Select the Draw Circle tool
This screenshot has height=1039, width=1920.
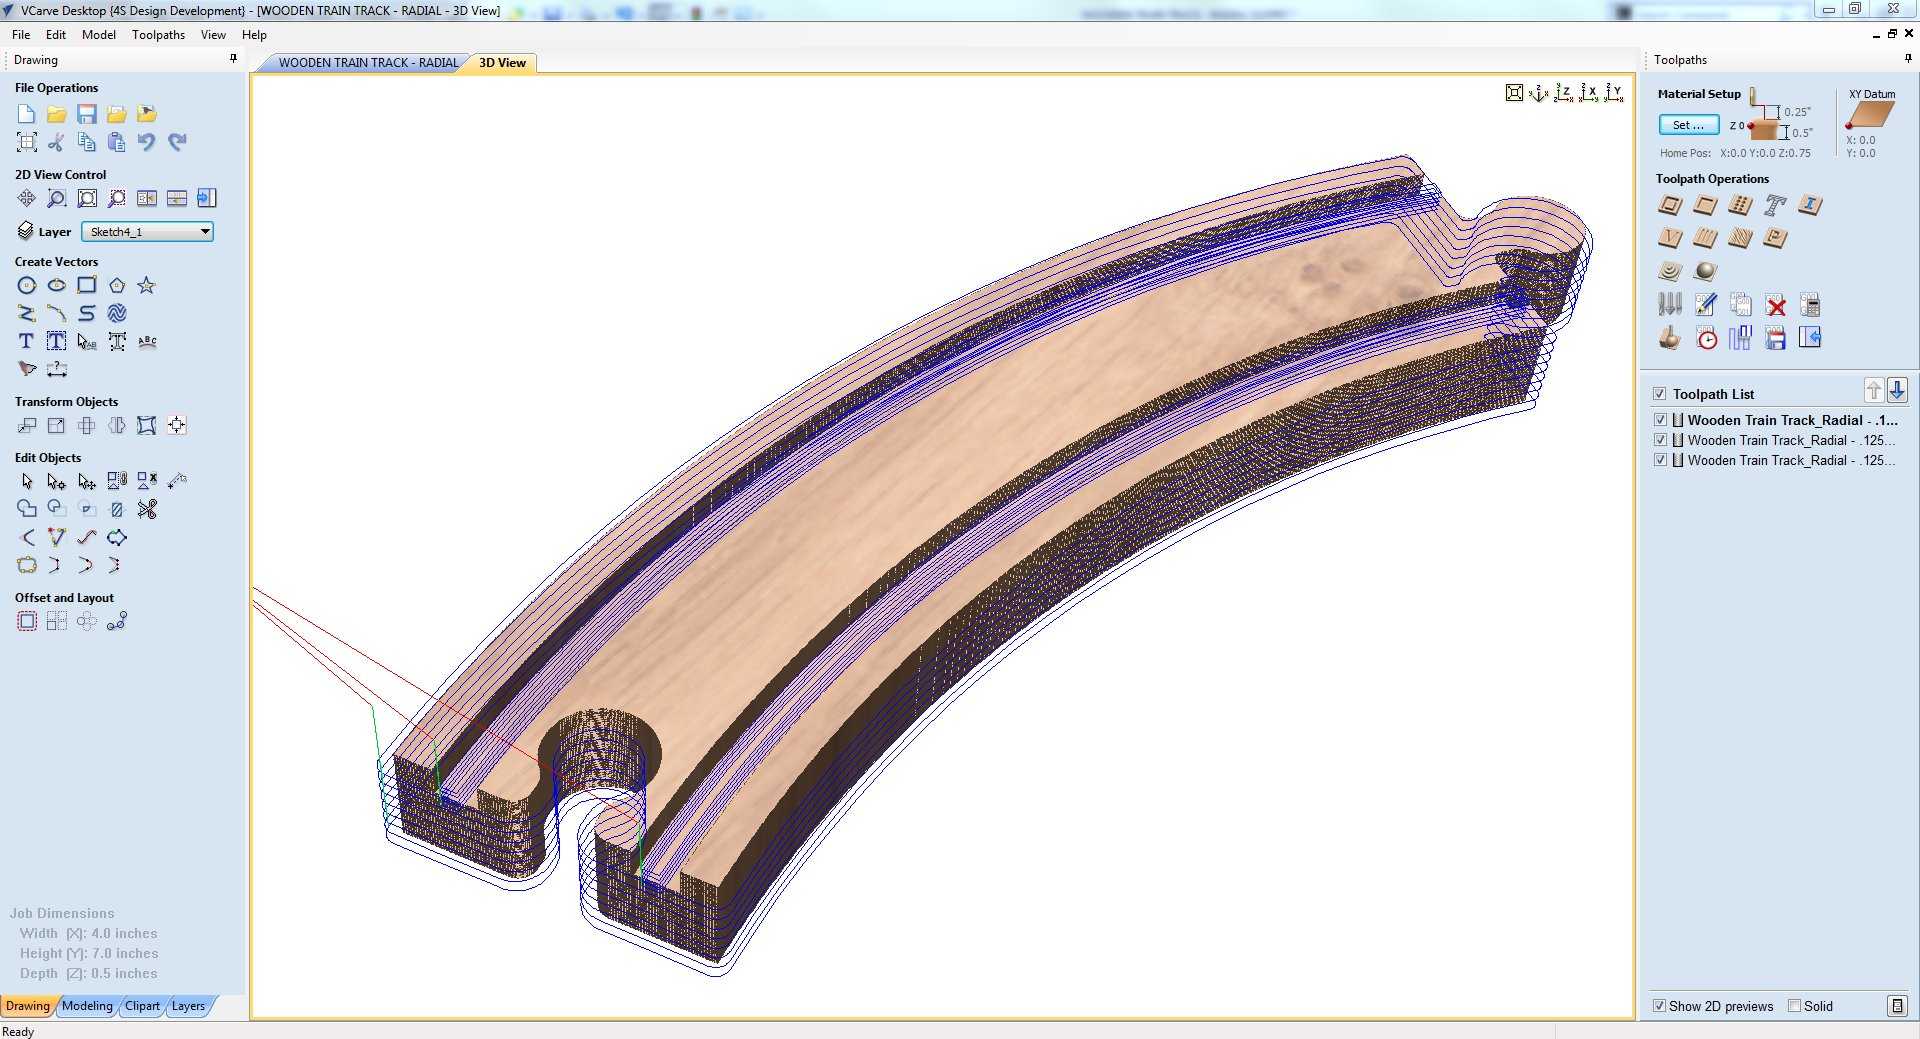tap(27, 285)
